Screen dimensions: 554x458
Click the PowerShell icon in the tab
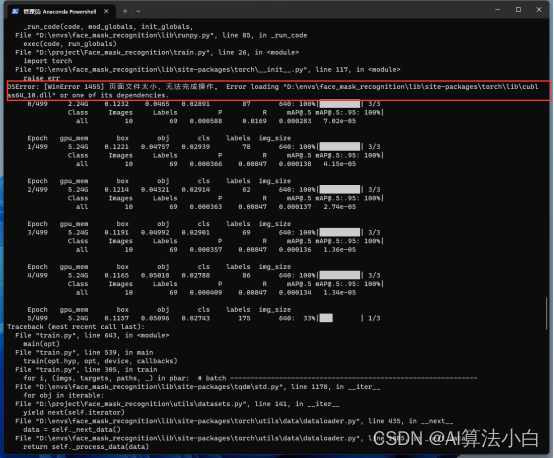(15, 12)
